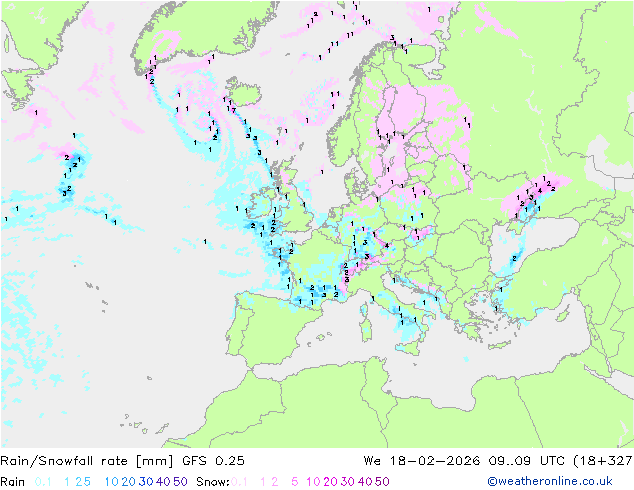
Task: Click the "Snow:" legend label
Action: click(213, 482)
